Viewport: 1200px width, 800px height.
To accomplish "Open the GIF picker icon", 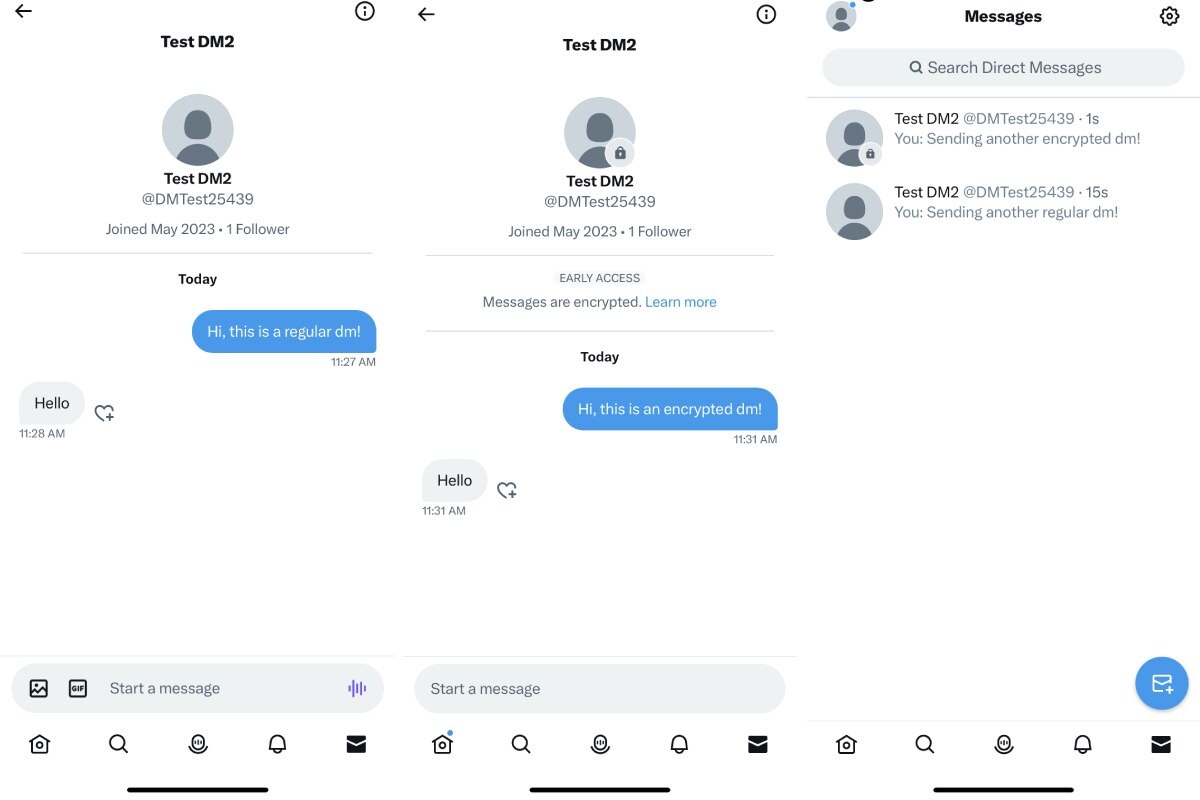I will pyautogui.click(x=78, y=688).
